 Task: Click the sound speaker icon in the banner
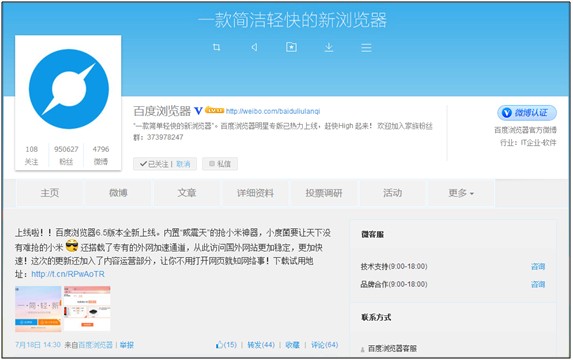(254, 47)
